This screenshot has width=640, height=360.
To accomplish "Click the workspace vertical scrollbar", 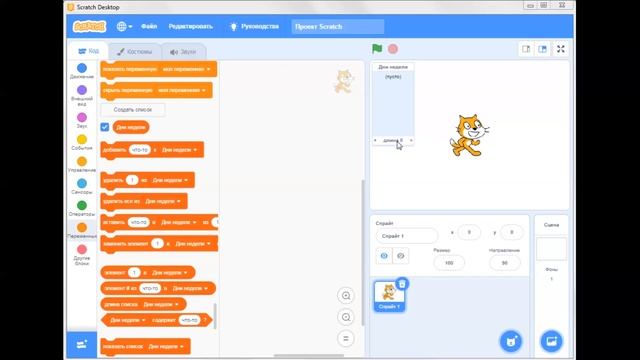I will click(x=362, y=253).
